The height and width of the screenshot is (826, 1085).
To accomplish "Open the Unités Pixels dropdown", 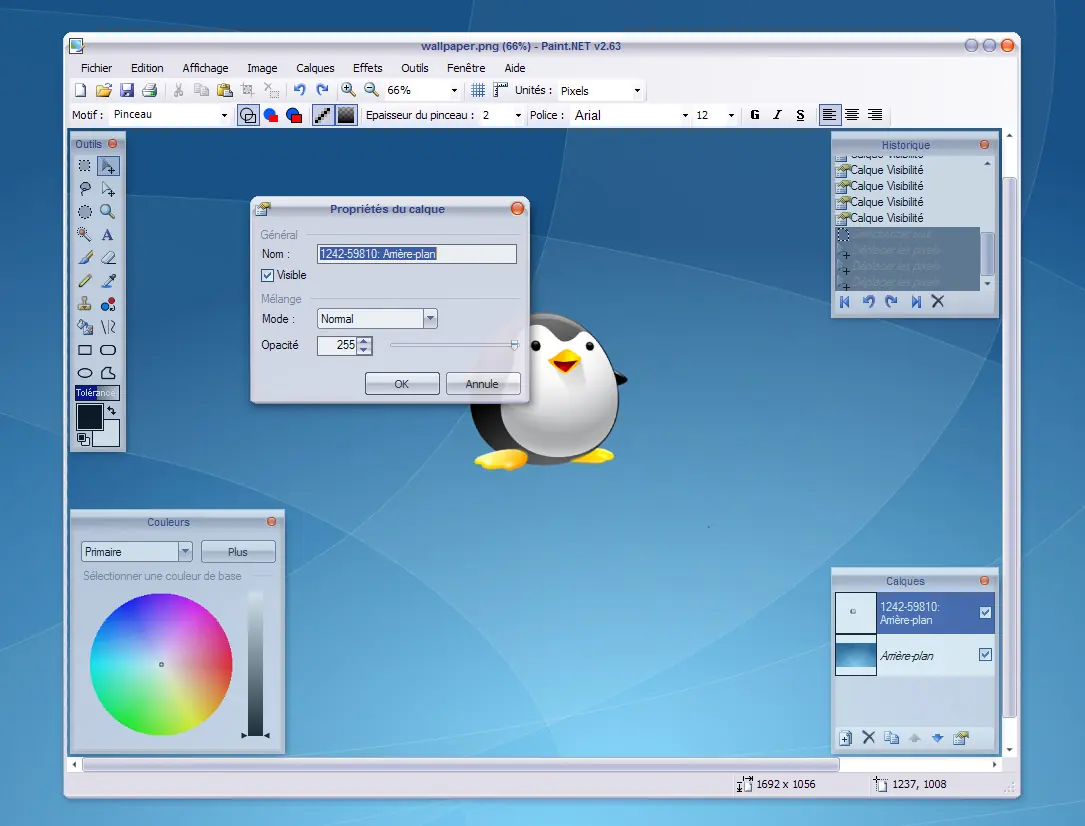I will [637, 91].
